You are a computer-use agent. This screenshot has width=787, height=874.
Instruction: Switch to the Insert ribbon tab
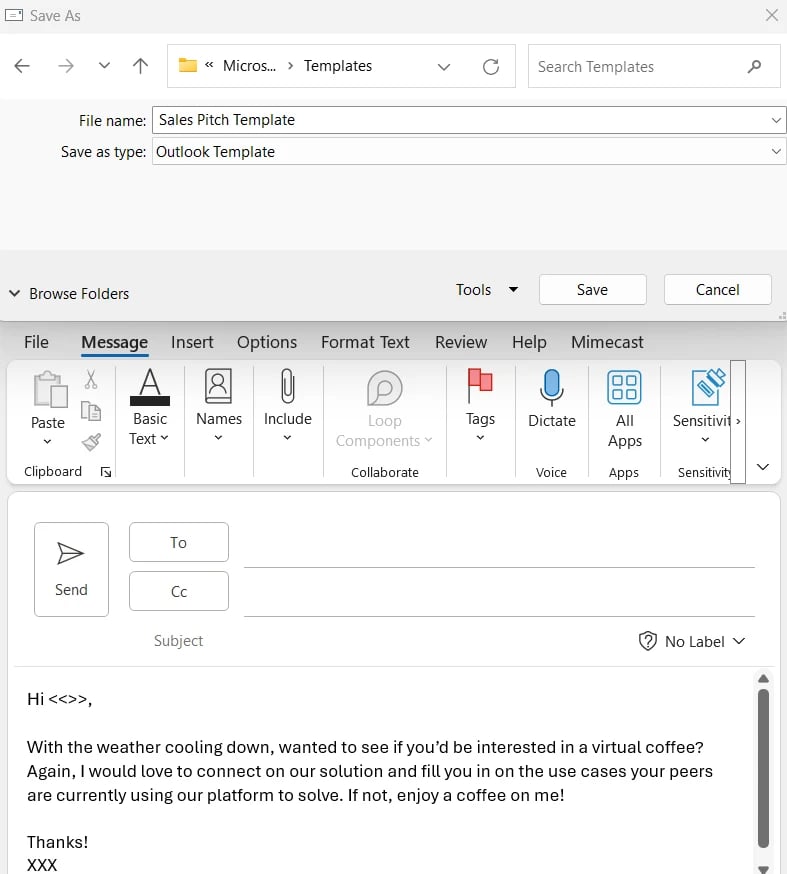(x=192, y=342)
